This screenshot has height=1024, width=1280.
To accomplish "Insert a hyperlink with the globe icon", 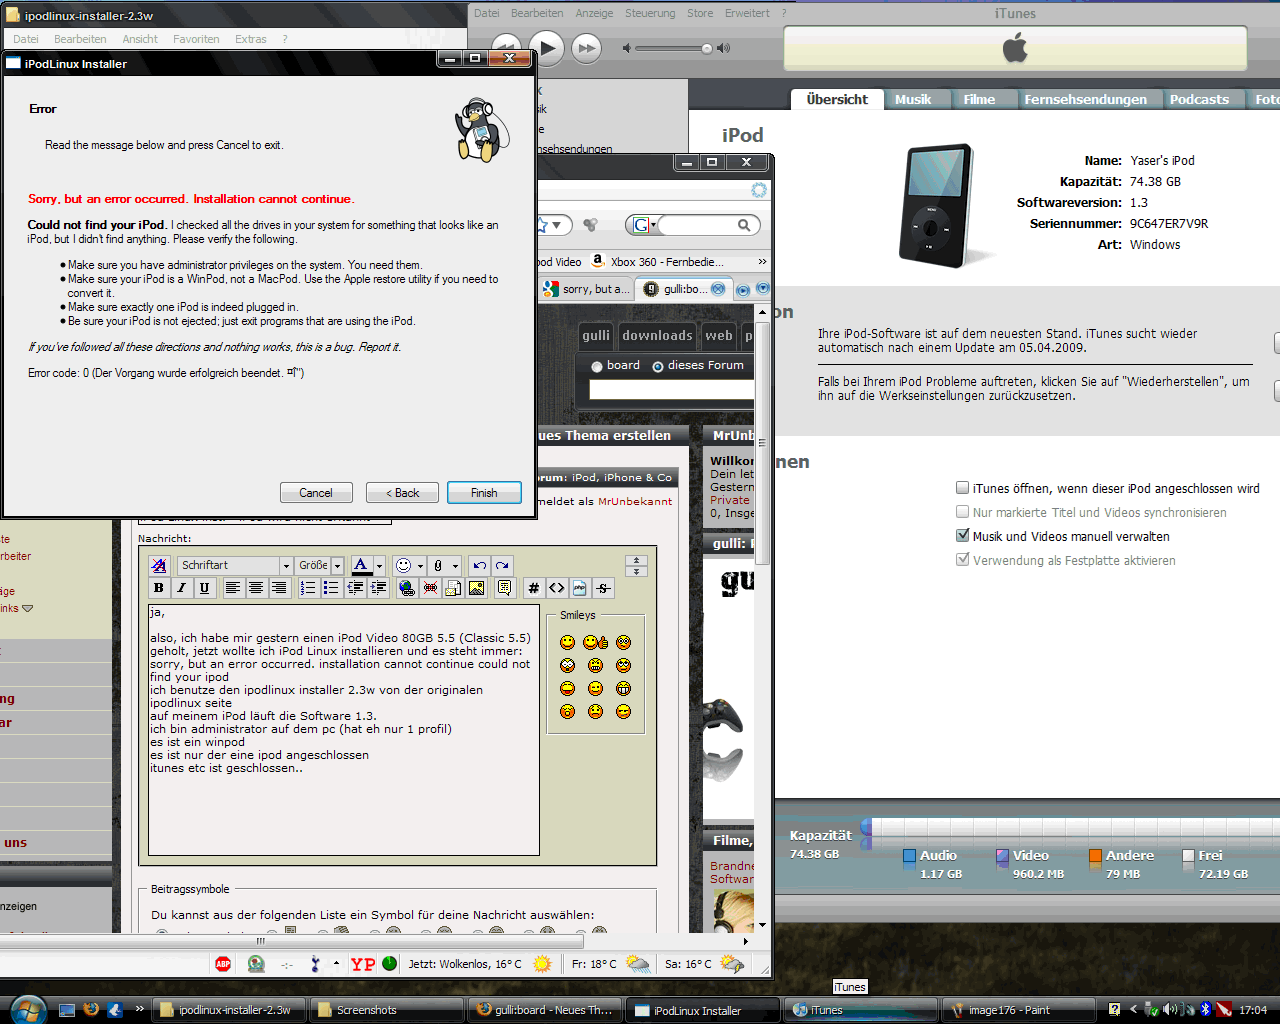I will (407, 588).
